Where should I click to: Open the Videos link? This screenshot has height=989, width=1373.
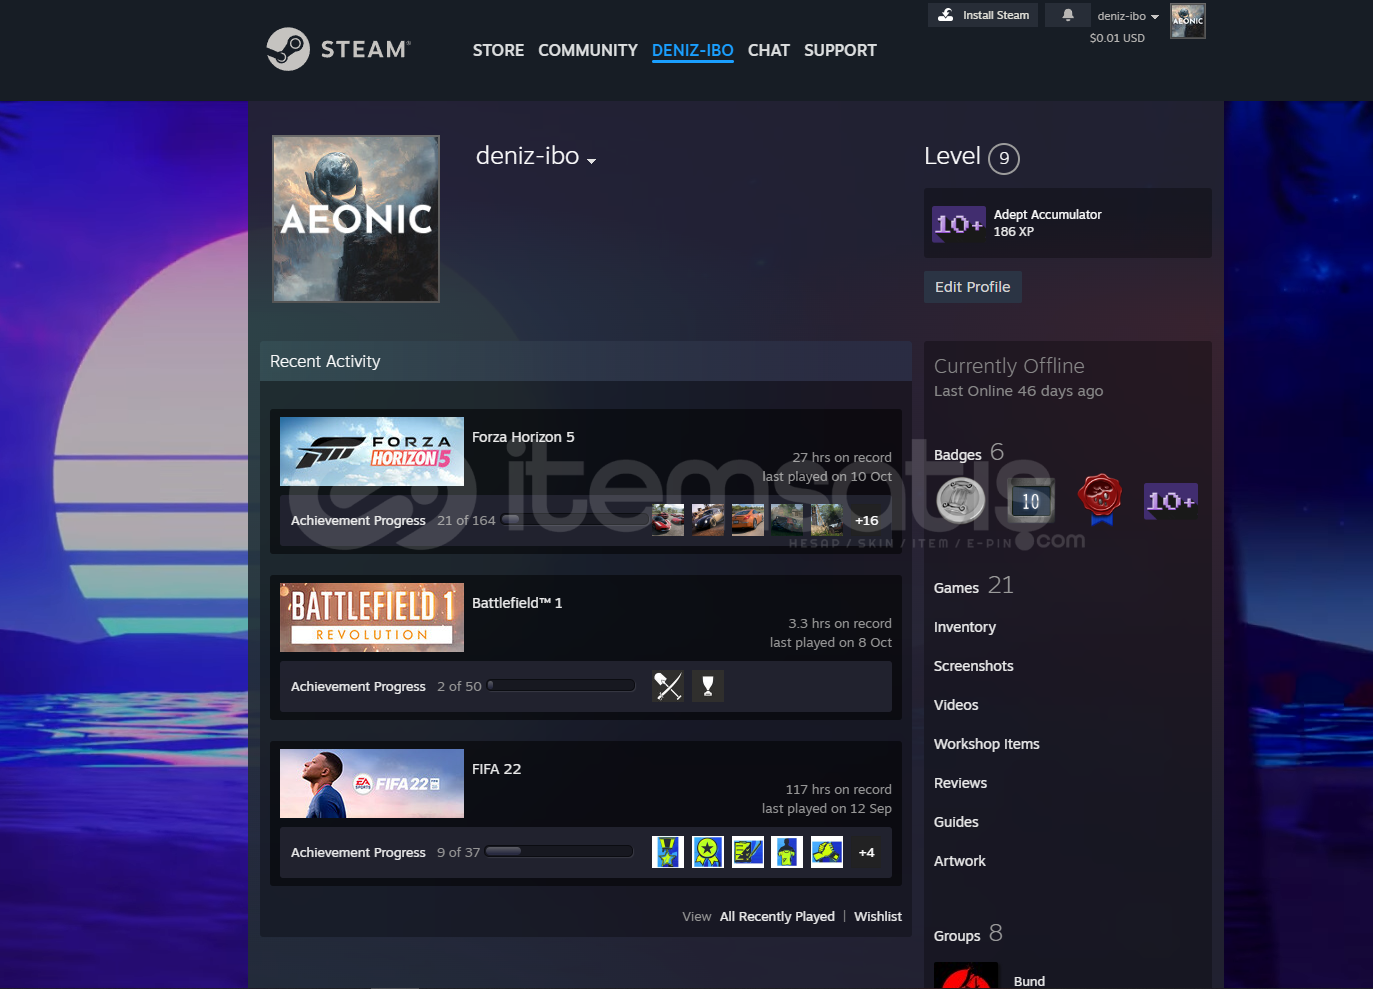pyautogui.click(x=956, y=705)
